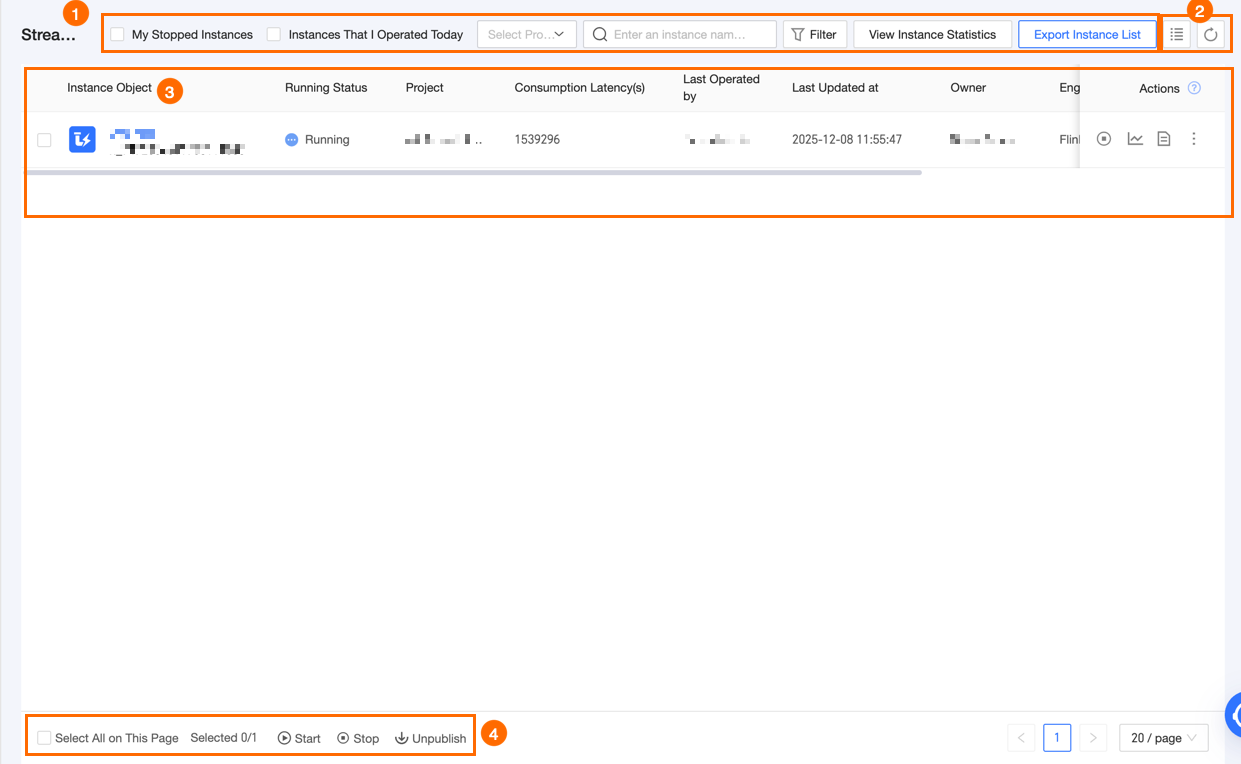Select the Running instance row checkbox
This screenshot has height=764, width=1241.
[44, 140]
